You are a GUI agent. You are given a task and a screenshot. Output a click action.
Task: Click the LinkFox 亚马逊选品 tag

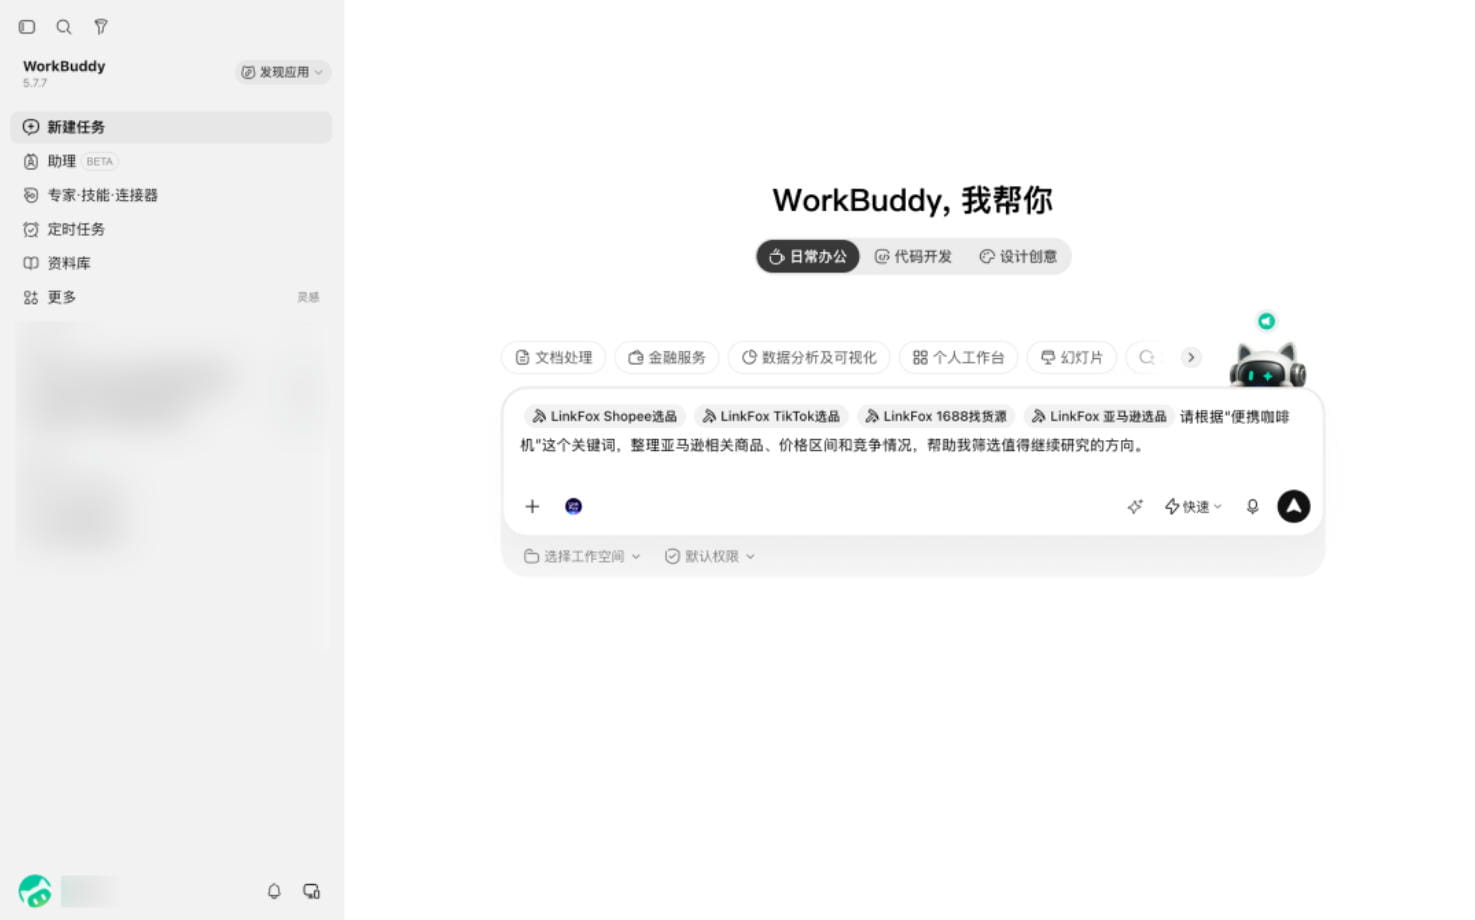(x=1099, y=416)
